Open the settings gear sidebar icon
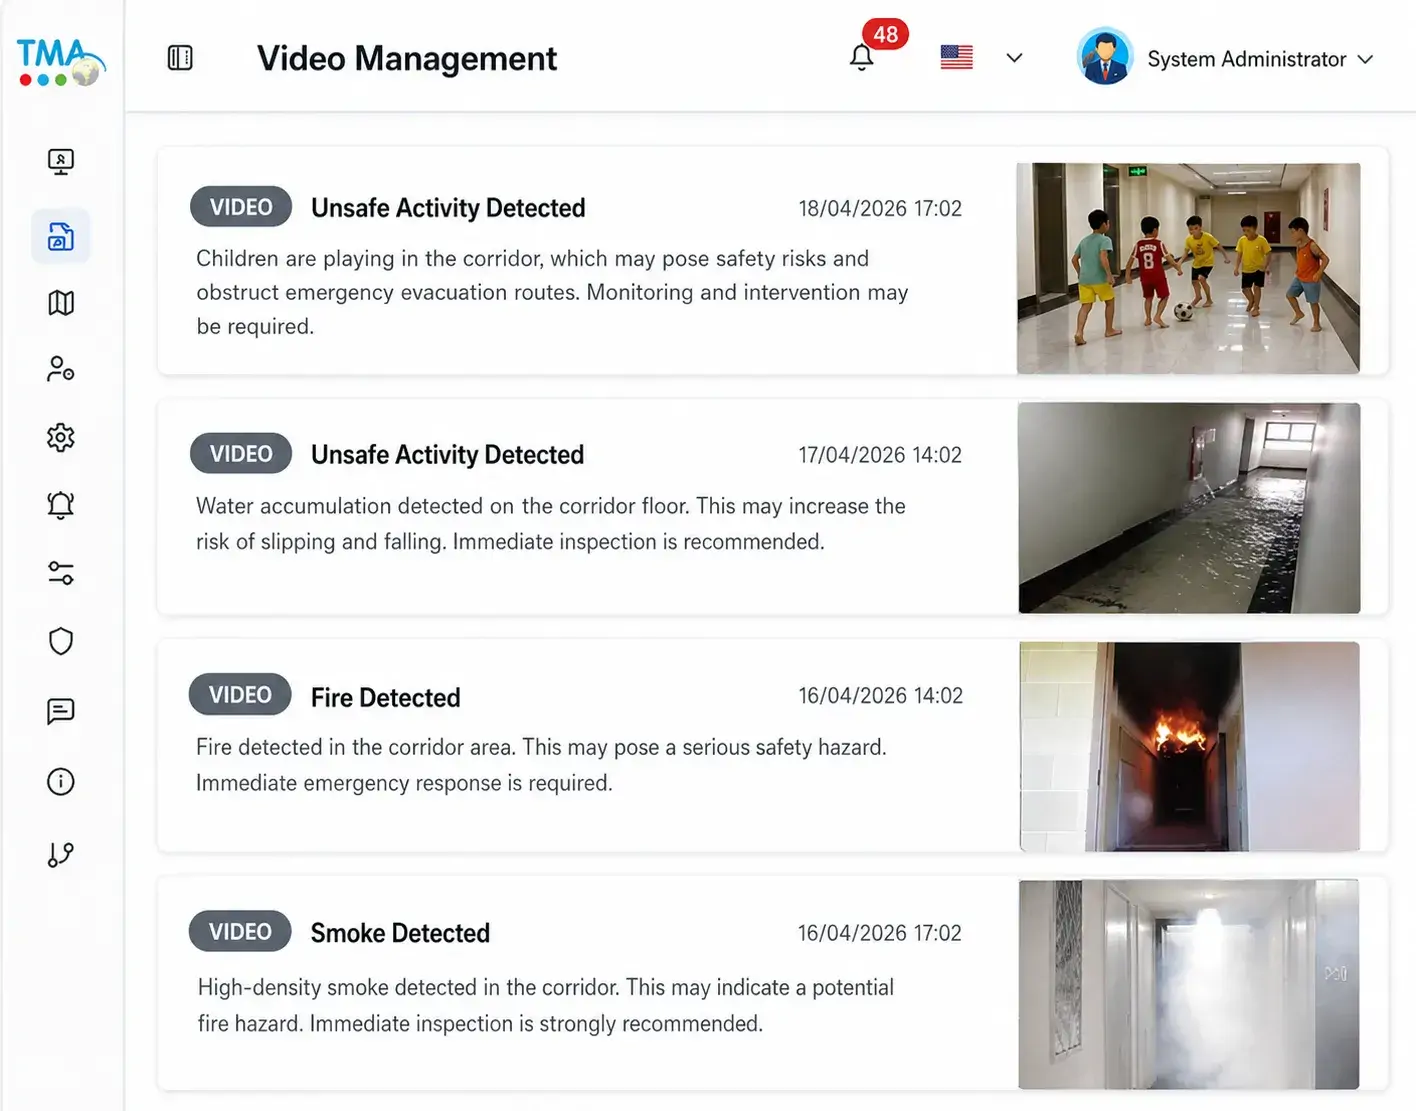Image resolution: width=1416 pixels, height=1111 pixels. (61, 437)
